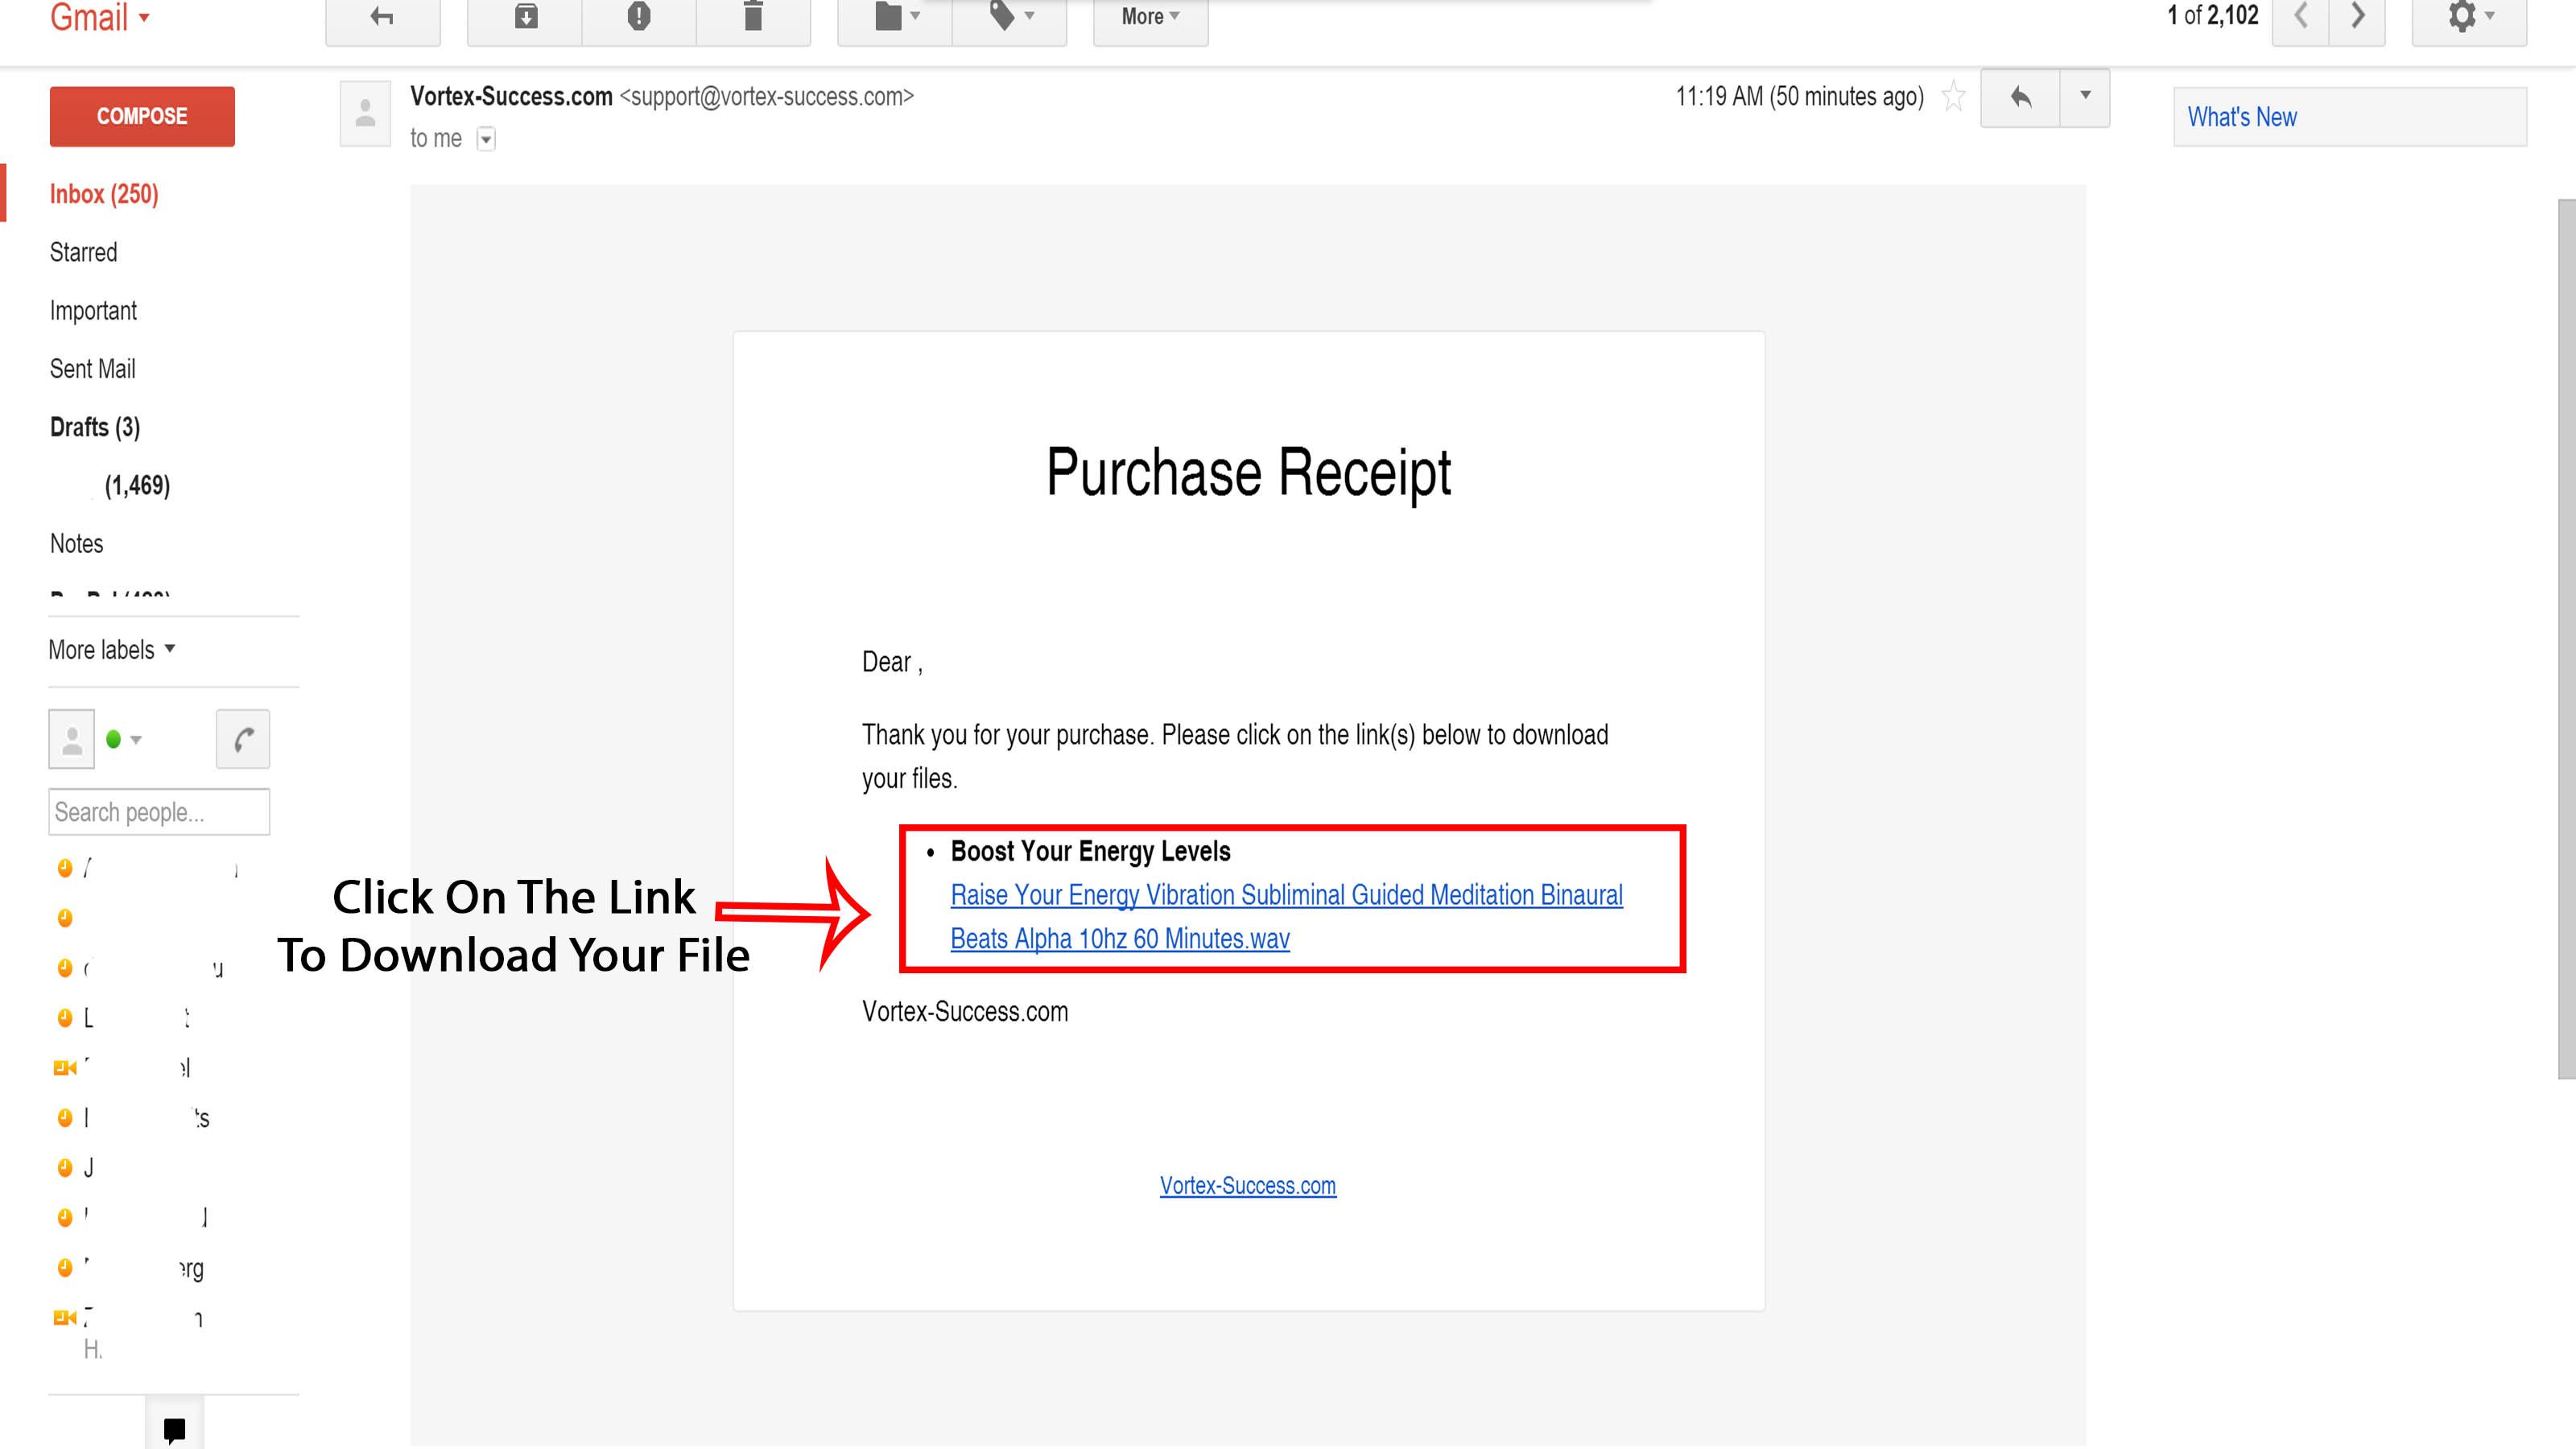Screen dimensions: 2576x1449
Task: Click the page vertical scrollbar
Action: click(2566, 638)
